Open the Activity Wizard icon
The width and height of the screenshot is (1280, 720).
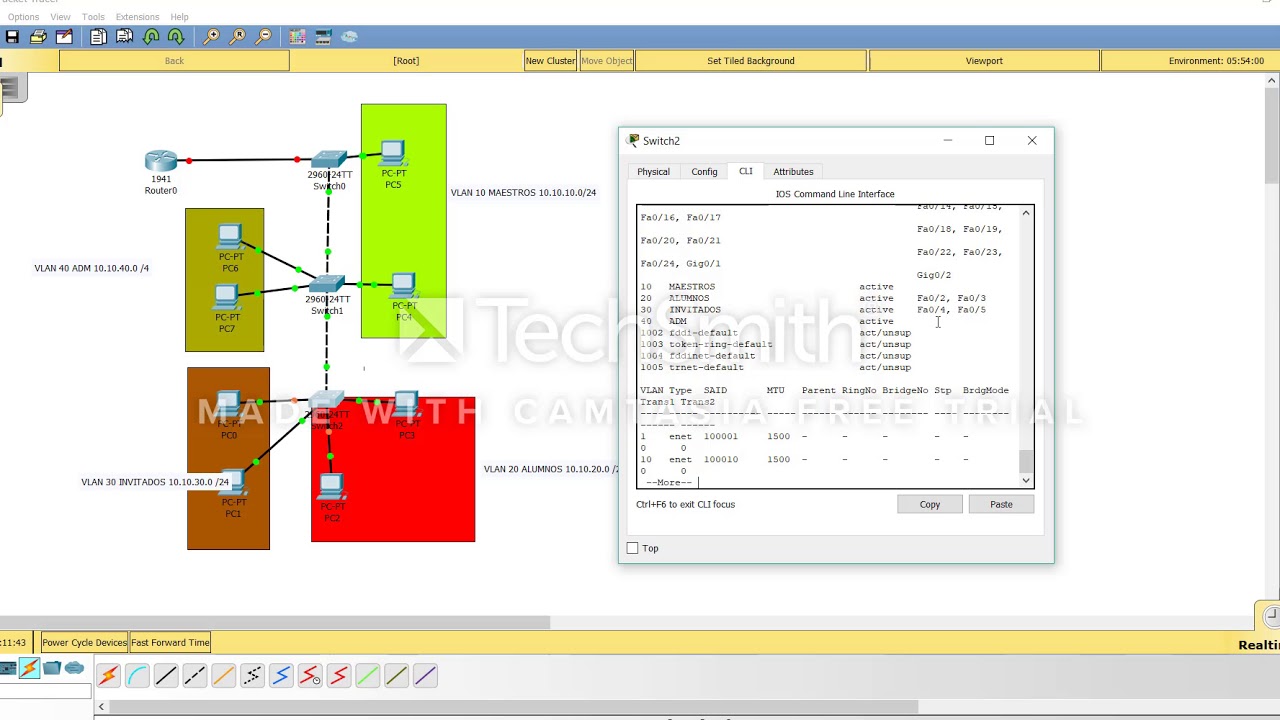coord(64,37)
